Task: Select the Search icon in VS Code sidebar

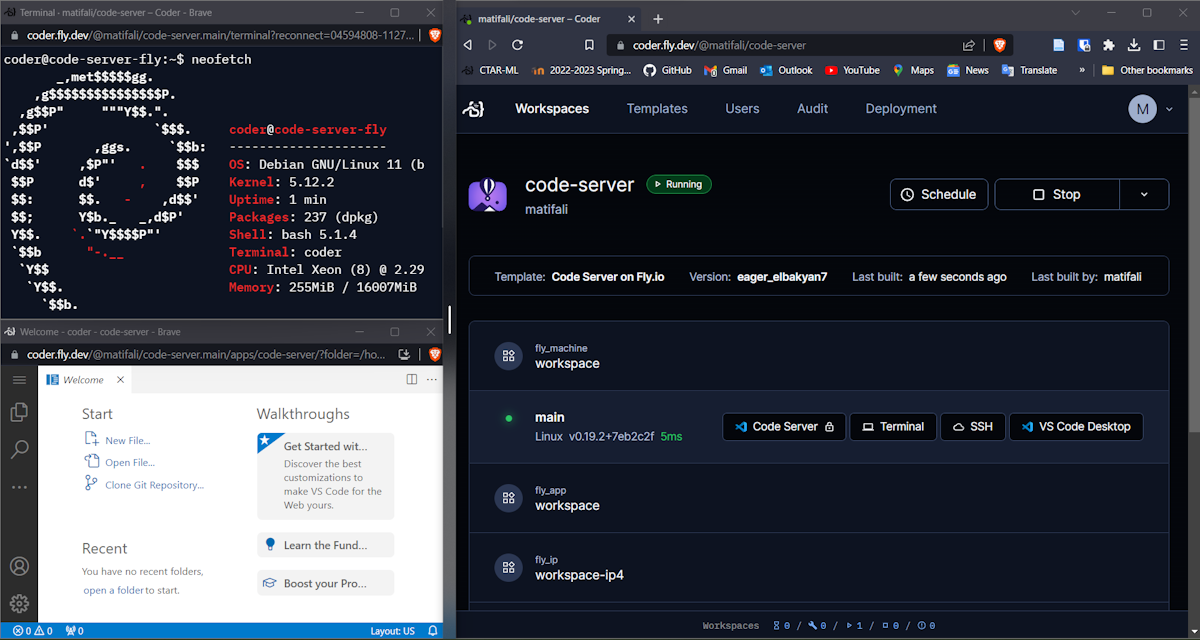Action: pyautogui.click(x=19, y=450)
